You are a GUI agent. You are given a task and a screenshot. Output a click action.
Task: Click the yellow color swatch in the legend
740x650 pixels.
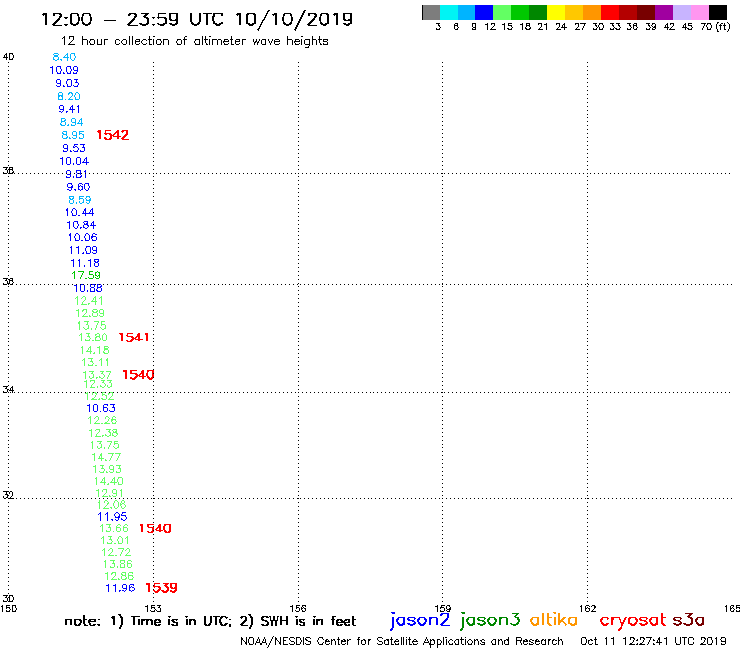pyautogui.click(x=556, y=12)
